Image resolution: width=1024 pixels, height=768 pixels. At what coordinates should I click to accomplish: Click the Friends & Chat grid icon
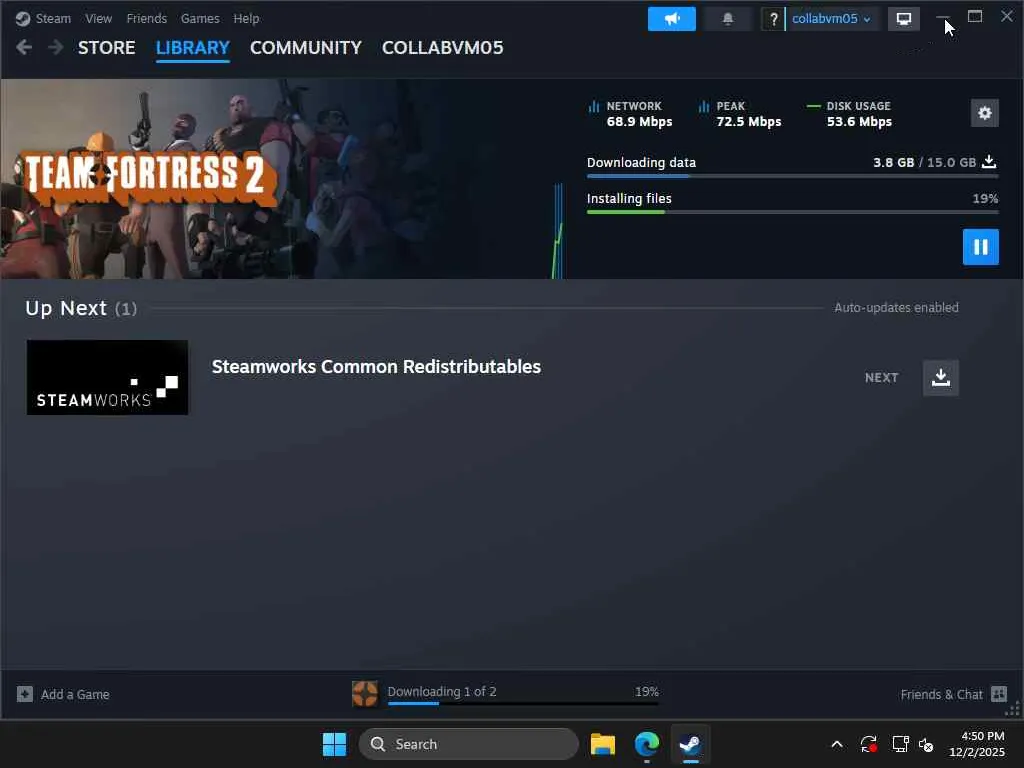click(x=999, y=694)
